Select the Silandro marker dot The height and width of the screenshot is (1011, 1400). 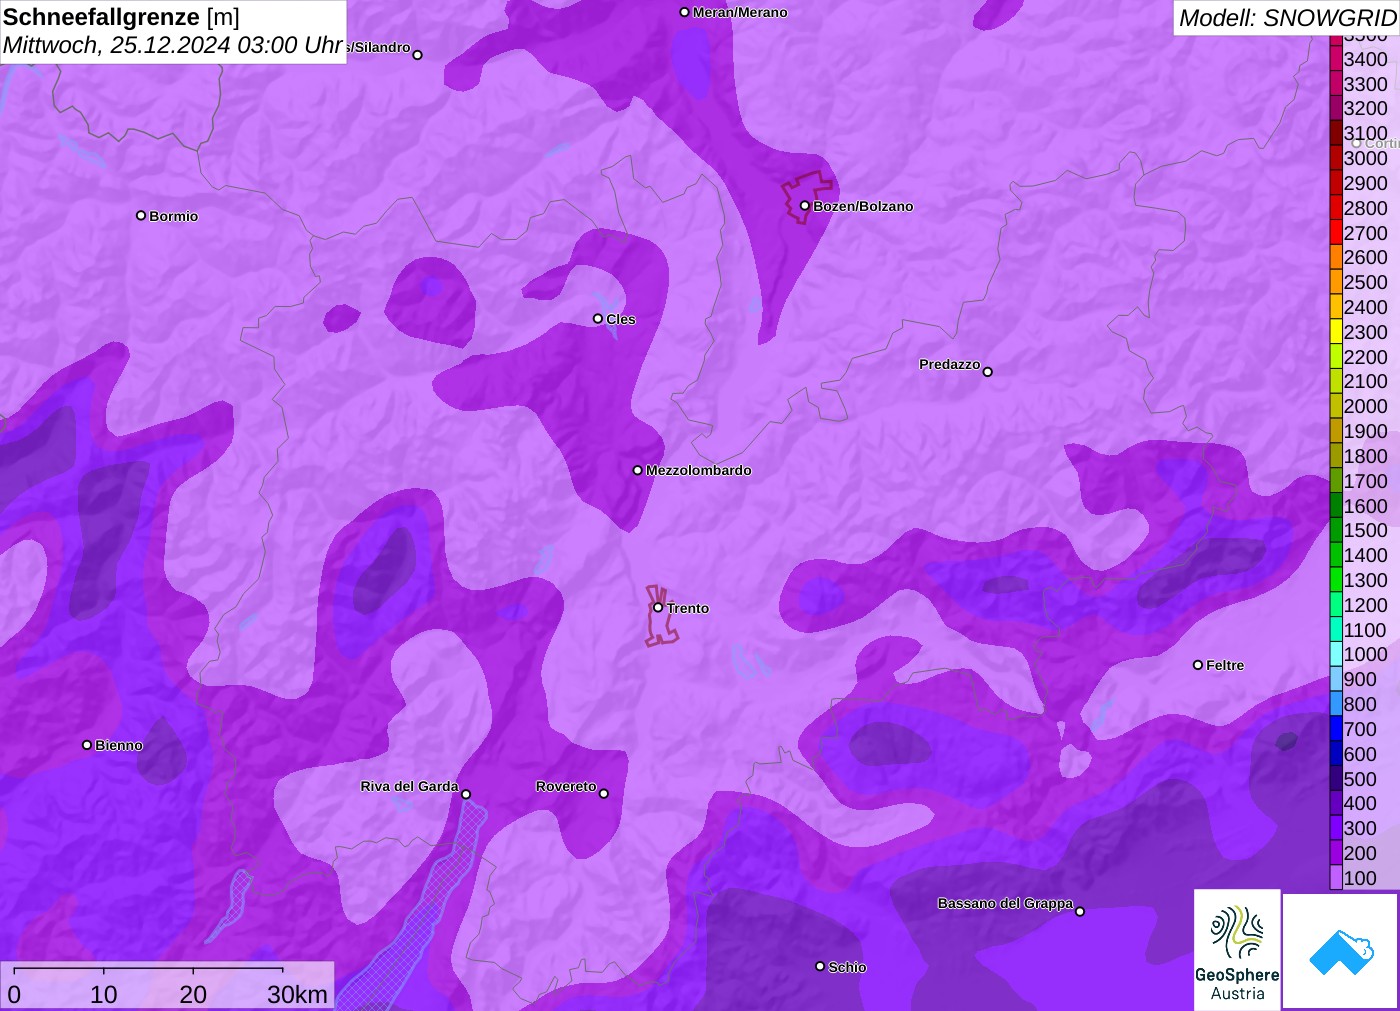point(418,55)
